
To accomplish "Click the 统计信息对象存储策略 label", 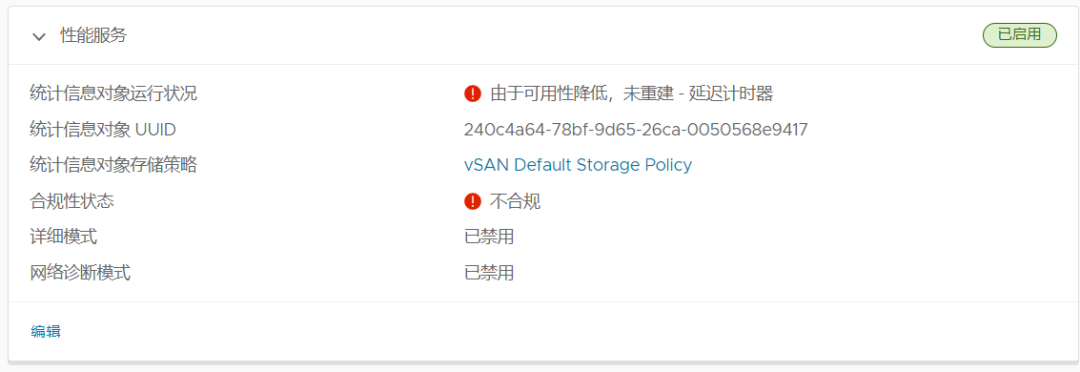I will (x=114, y=165).
